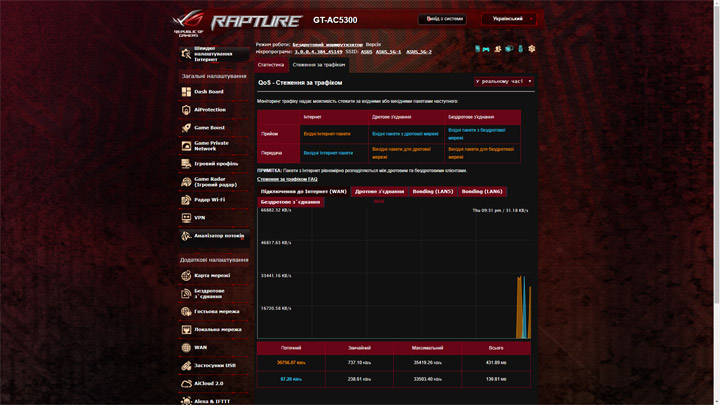Open the Локальна мережа icon
The height and width of the screenshot is (405, 720).
coord(186,329)
